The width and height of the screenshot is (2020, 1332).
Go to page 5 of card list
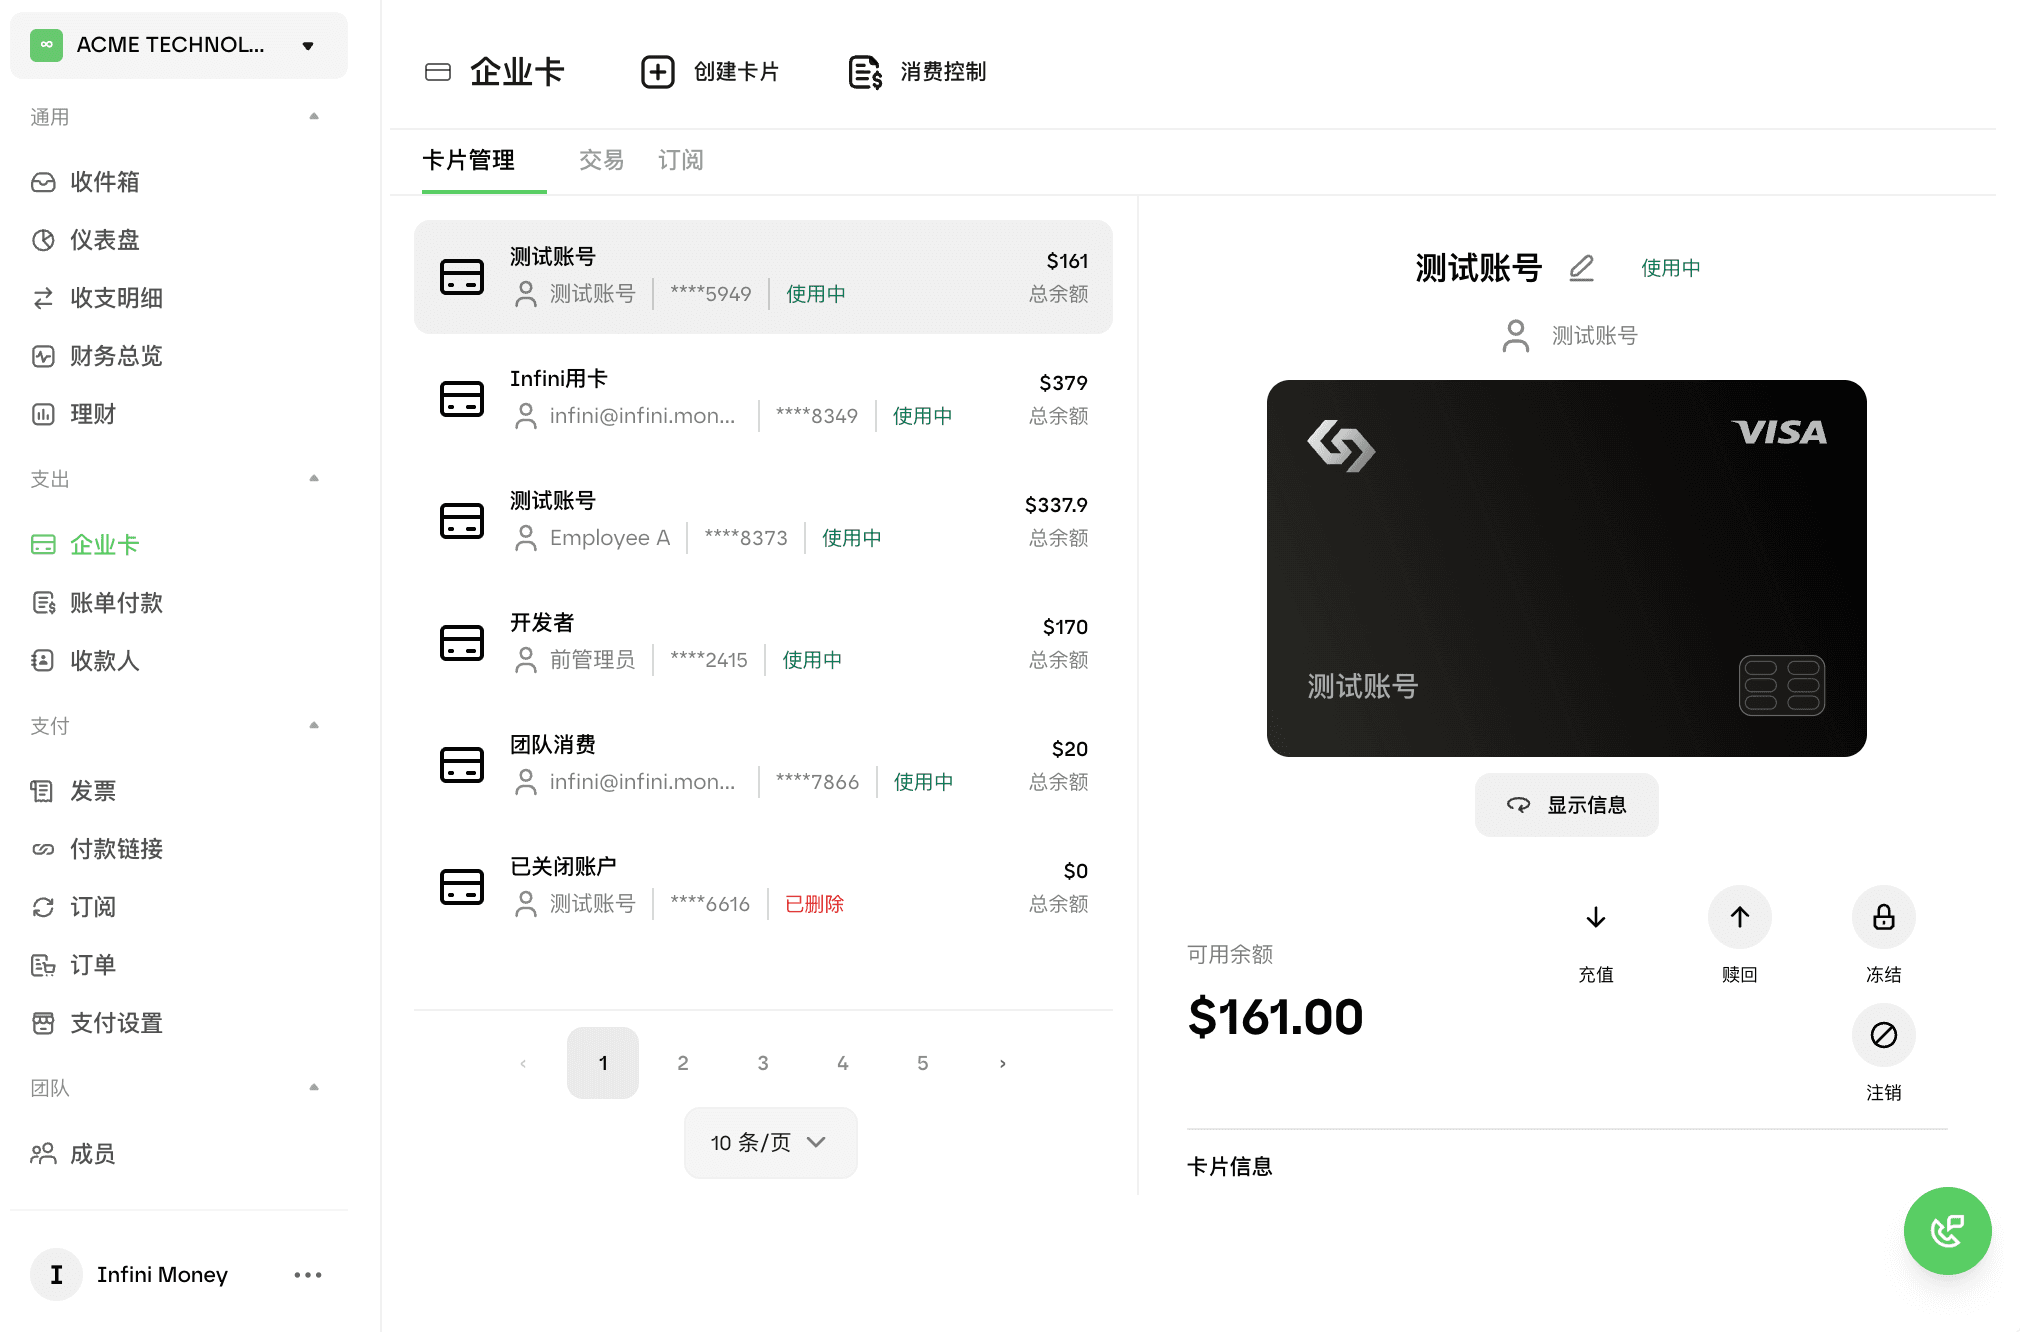pyautogui.click(x=923, y=1063)
